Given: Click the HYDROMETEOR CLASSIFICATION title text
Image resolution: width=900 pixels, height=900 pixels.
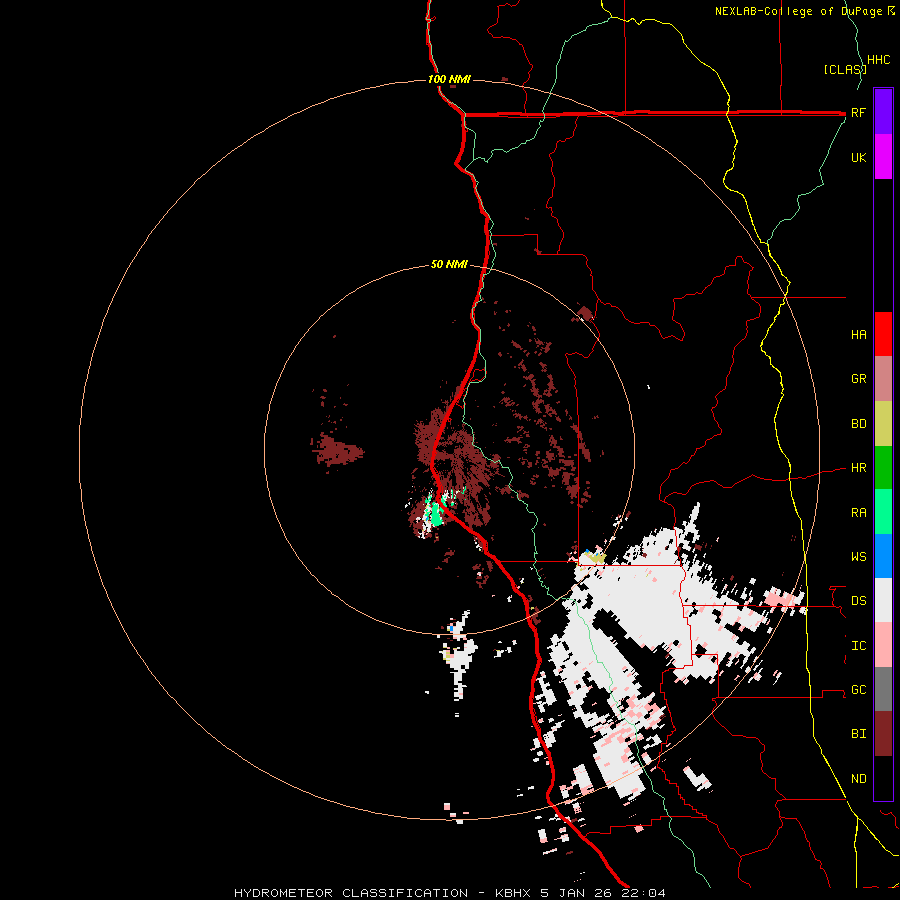Looking at the screenshot, I should point(351,893).
